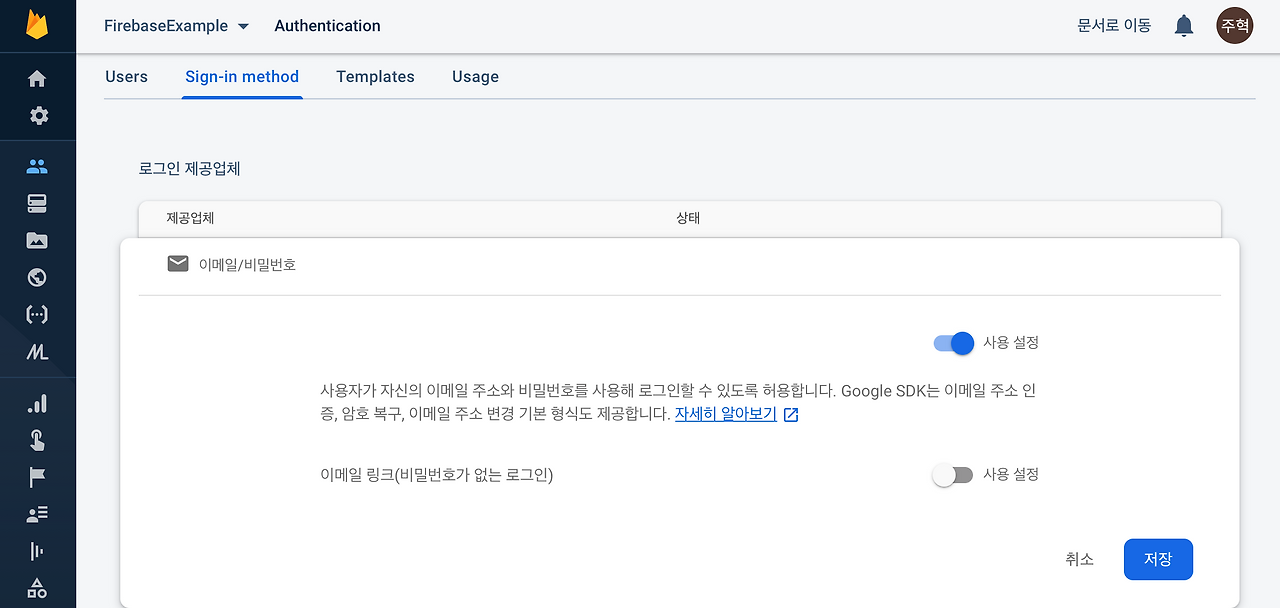
Task: Open shapes icon at sidebar bottom
Action: point(37,588)
